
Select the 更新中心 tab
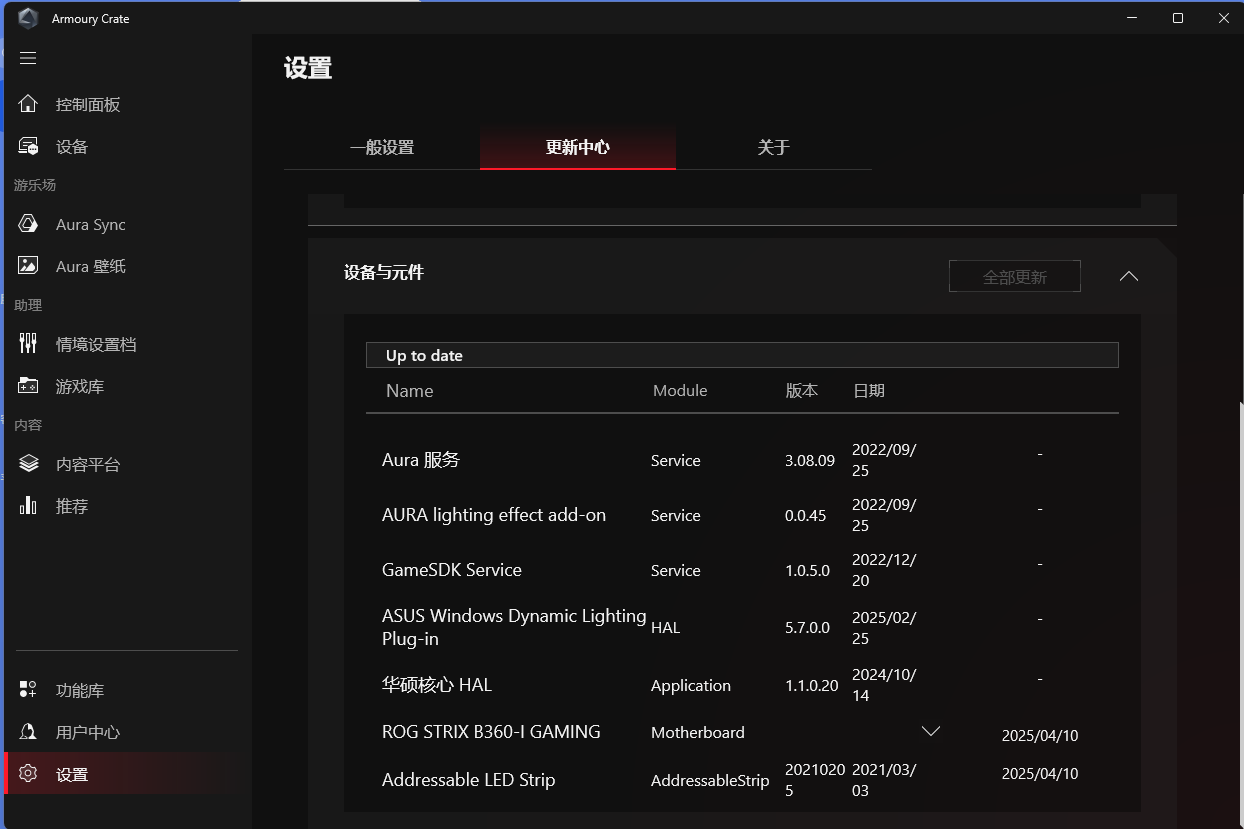[577, 148]
